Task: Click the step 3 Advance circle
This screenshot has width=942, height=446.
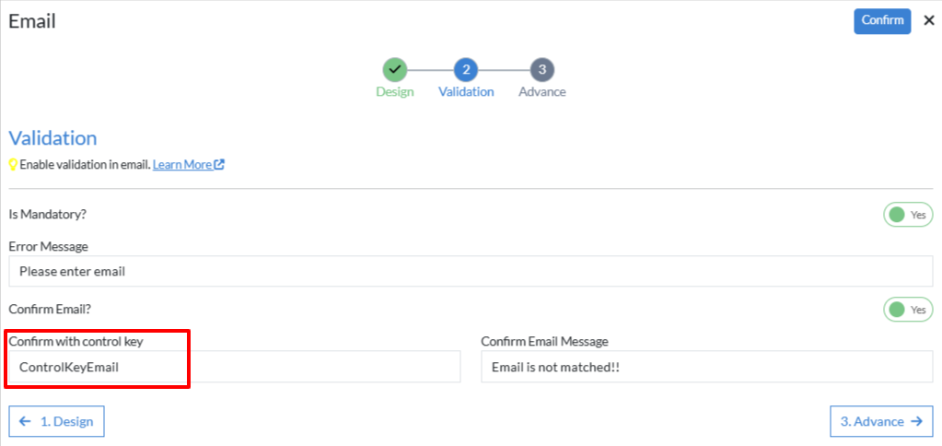Action: [x=542, y=70]
